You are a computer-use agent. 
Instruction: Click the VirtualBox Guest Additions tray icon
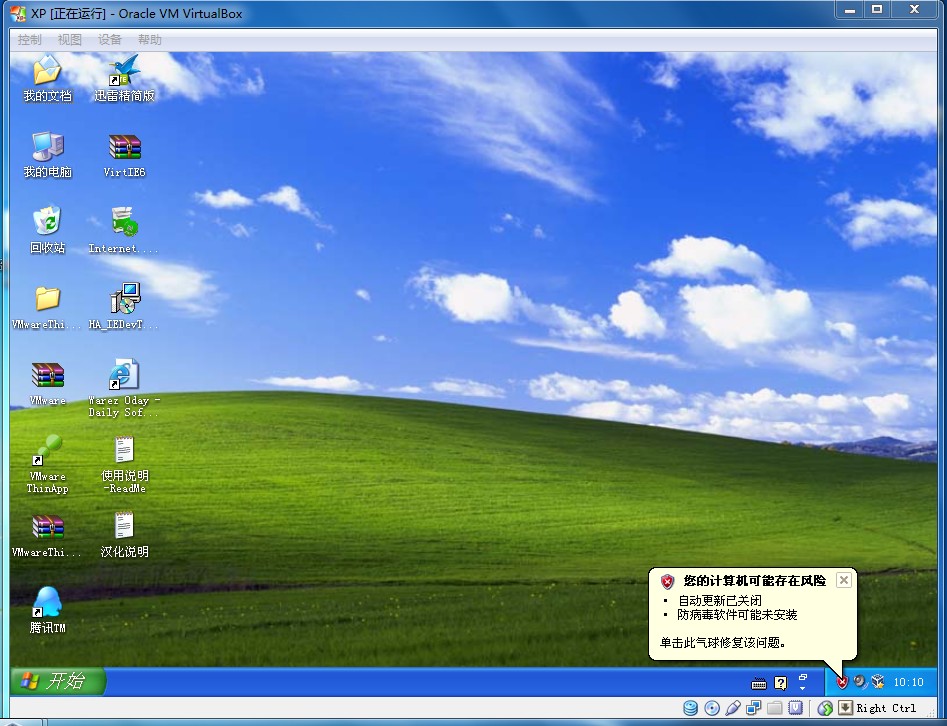click(878, 683)
